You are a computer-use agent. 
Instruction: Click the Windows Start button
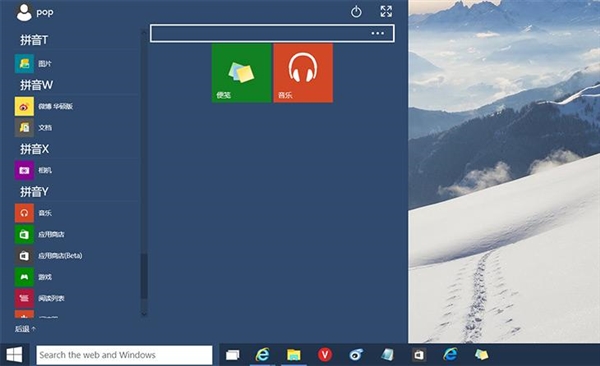(15, 355)
